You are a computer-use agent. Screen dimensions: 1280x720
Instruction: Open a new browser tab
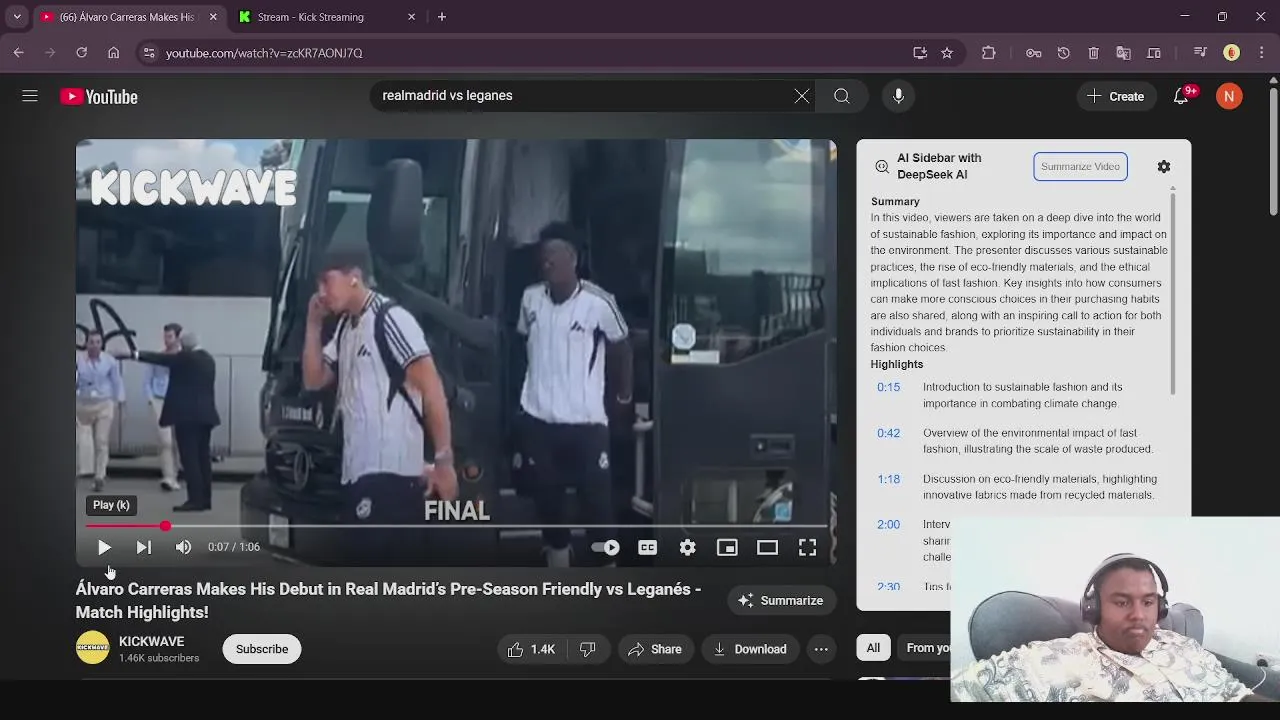pos(442,17)
